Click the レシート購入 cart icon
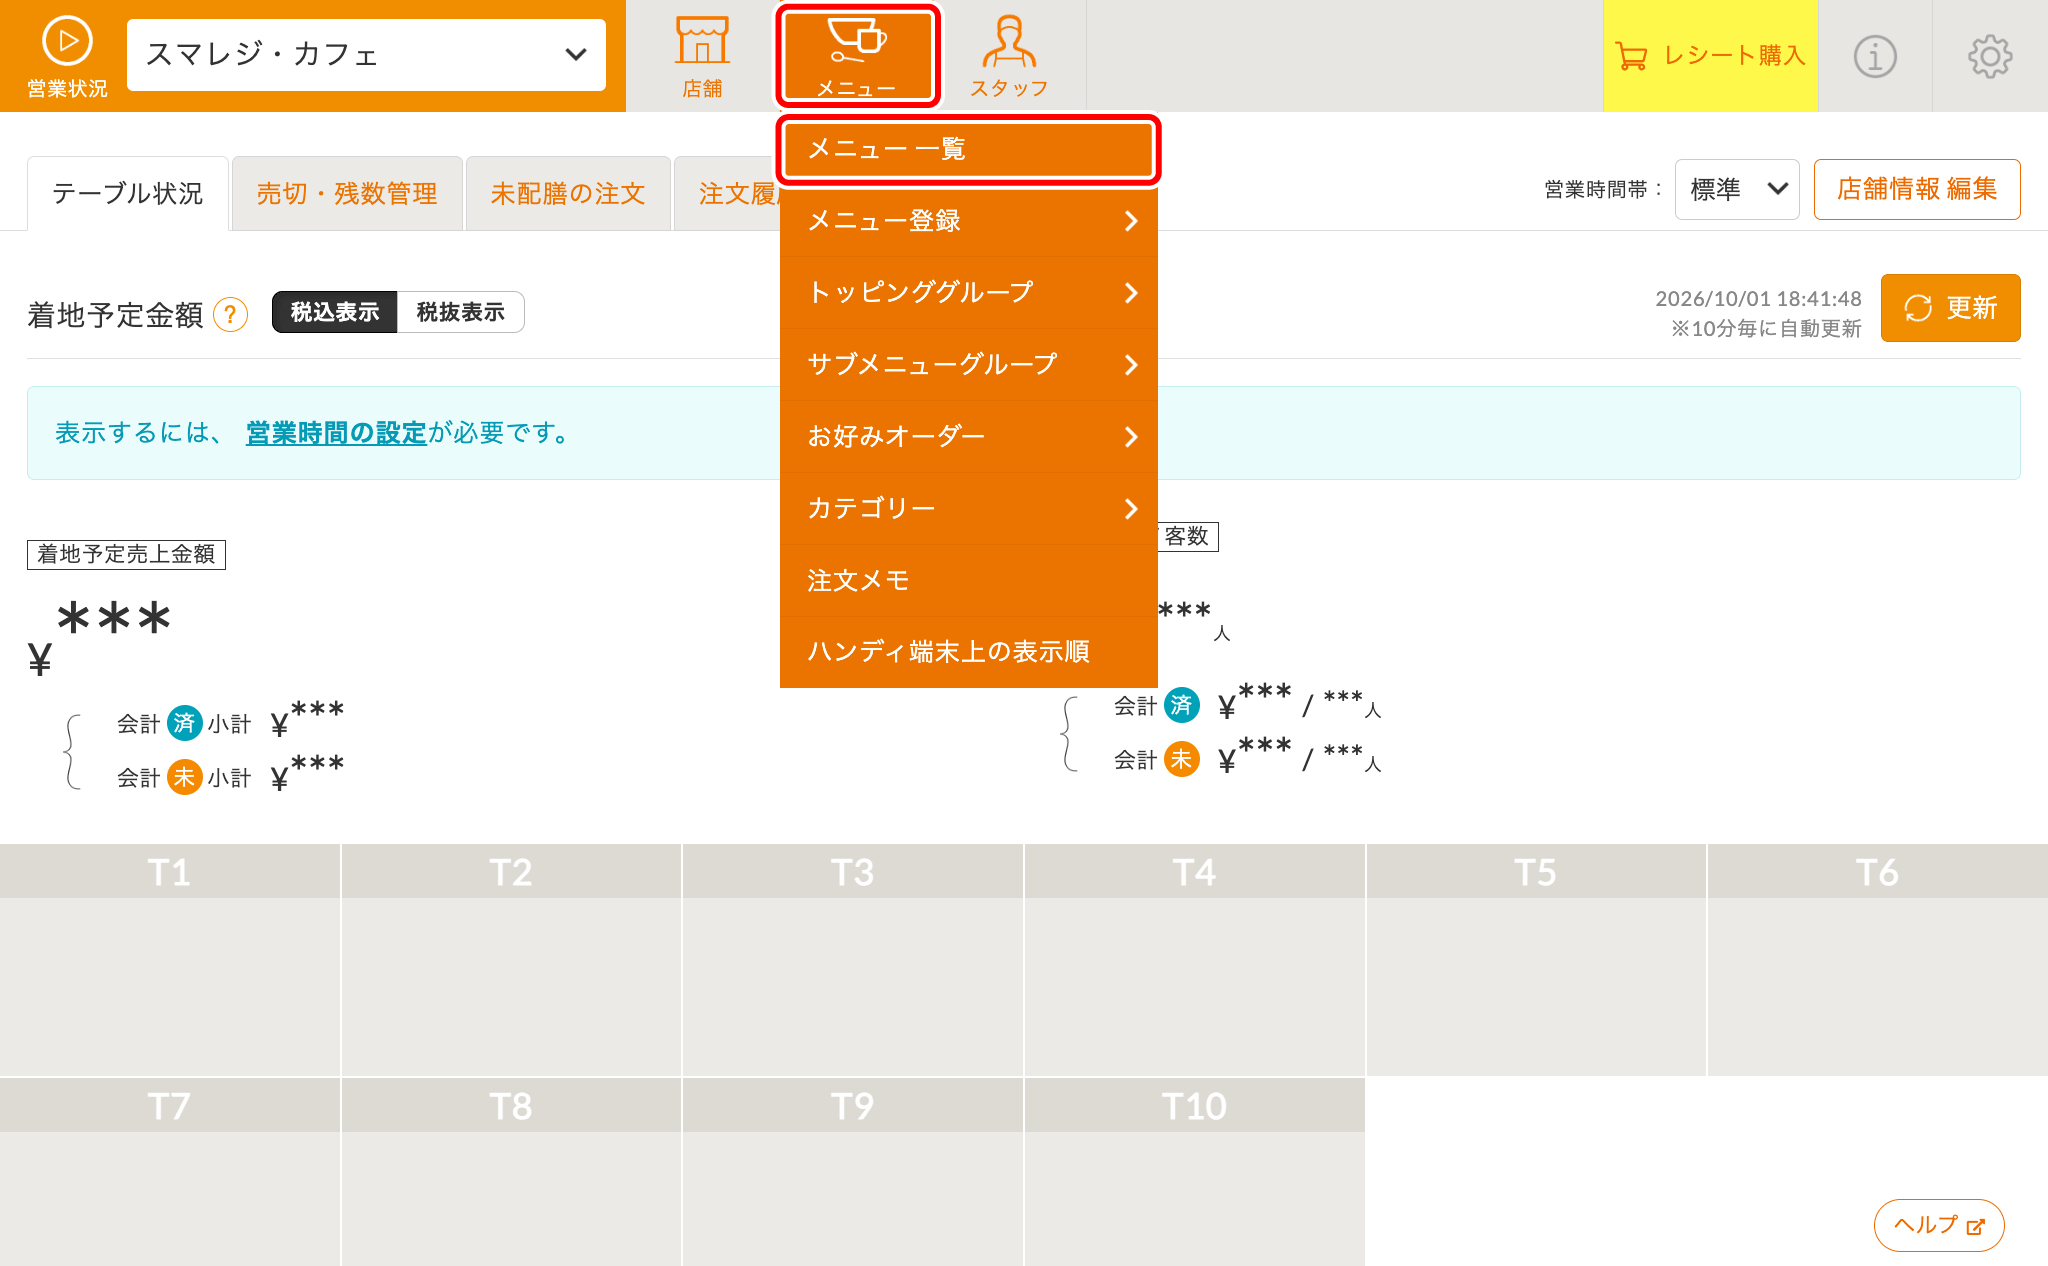This screenshot has height=1266, width=2048. click(1631, 56)
